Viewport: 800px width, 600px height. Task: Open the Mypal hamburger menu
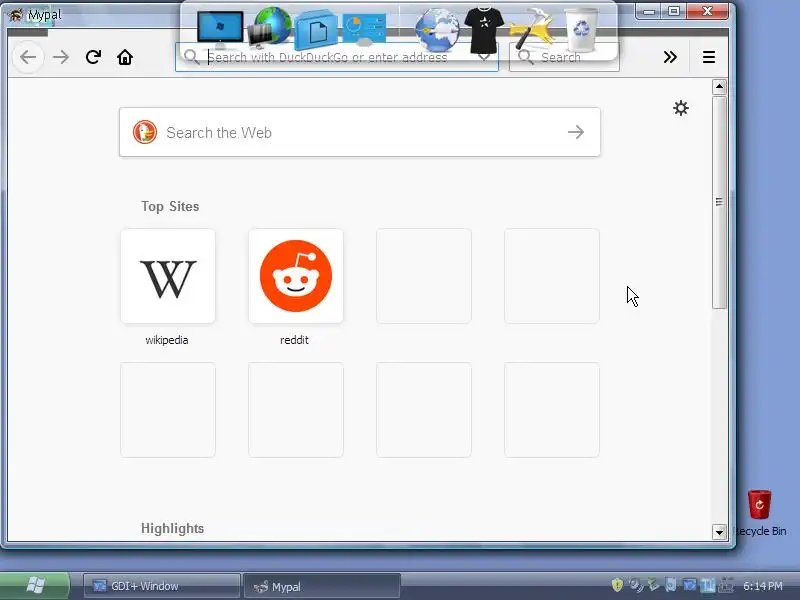709,57
